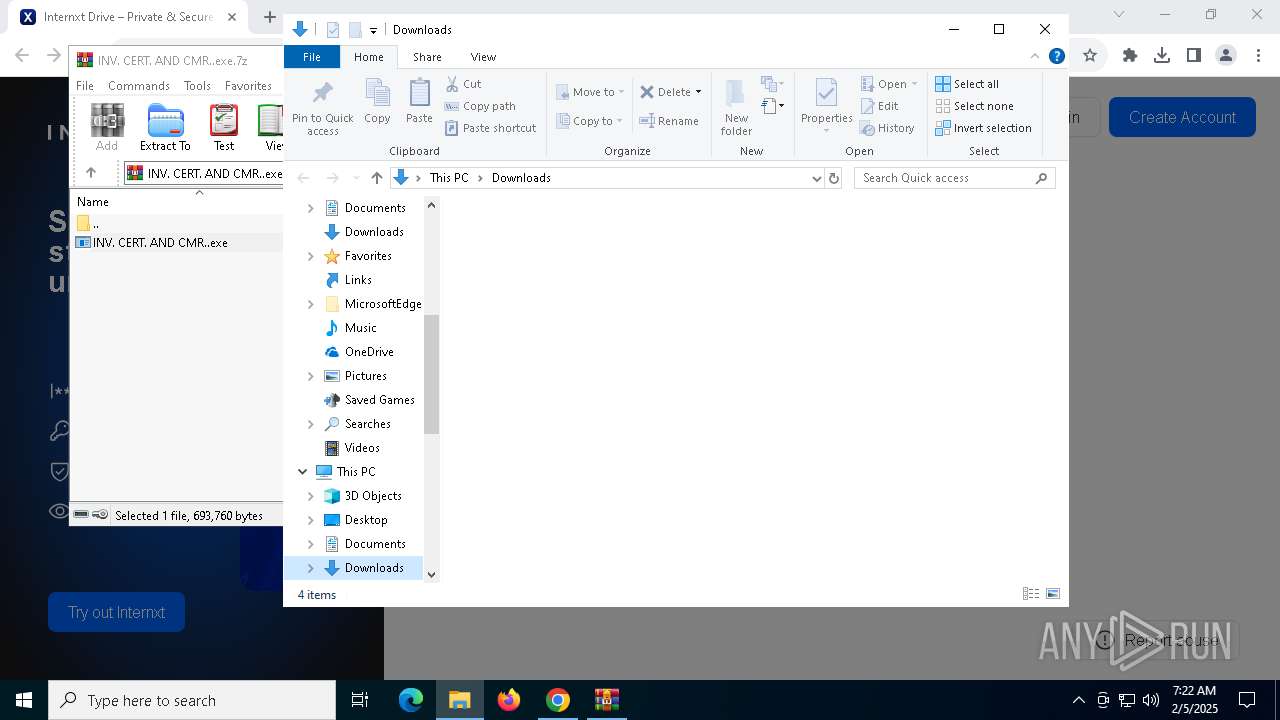Open Microsoft Edge from taskbar
1280x720 pixels.
[411, 700]
